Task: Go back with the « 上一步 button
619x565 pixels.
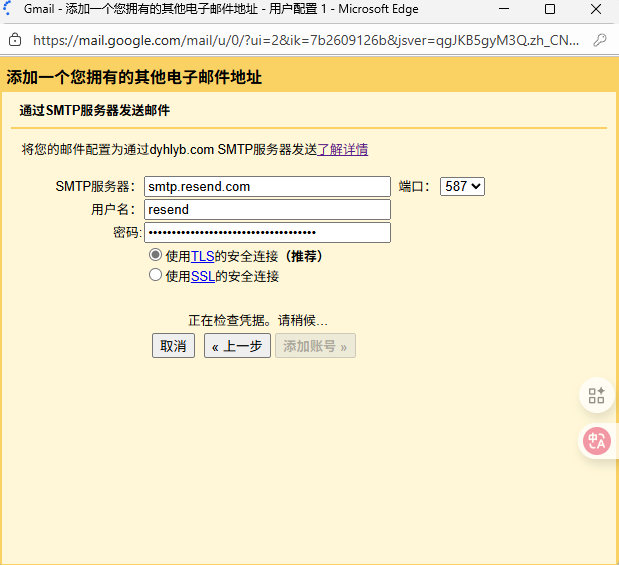Action: coord(237,346)
